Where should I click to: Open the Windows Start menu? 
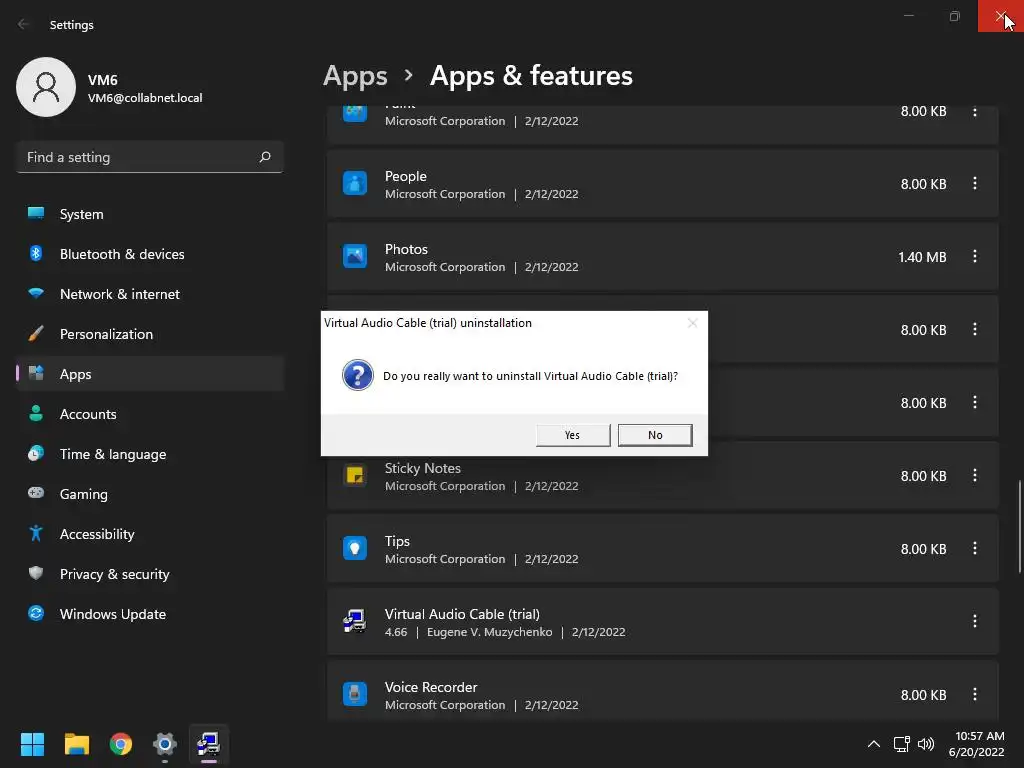tap(32, 744)
